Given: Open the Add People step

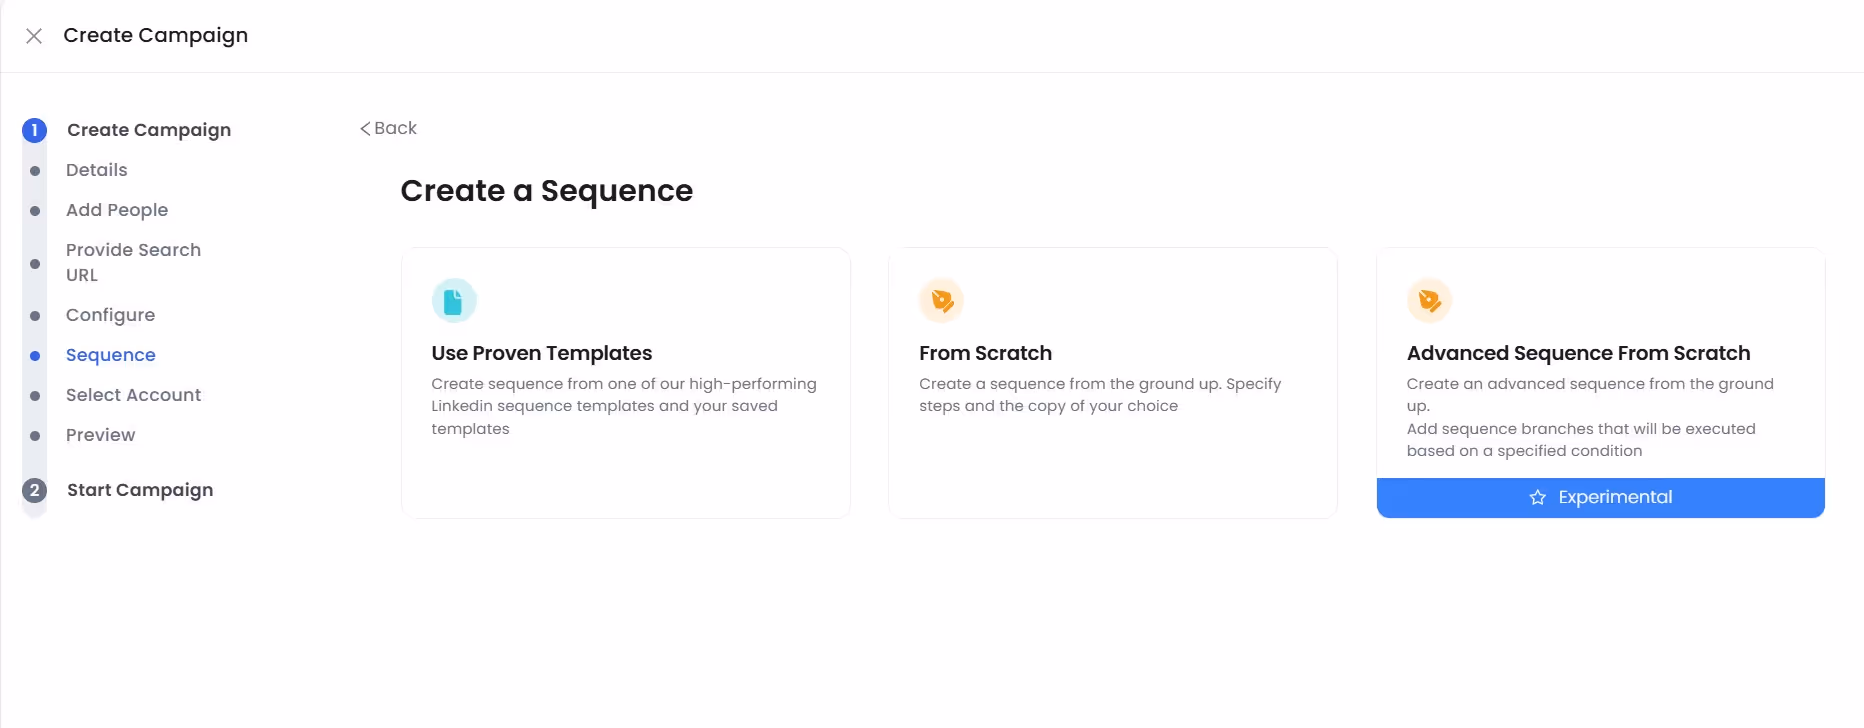Looking at the screenshot, I should point(117,210).
